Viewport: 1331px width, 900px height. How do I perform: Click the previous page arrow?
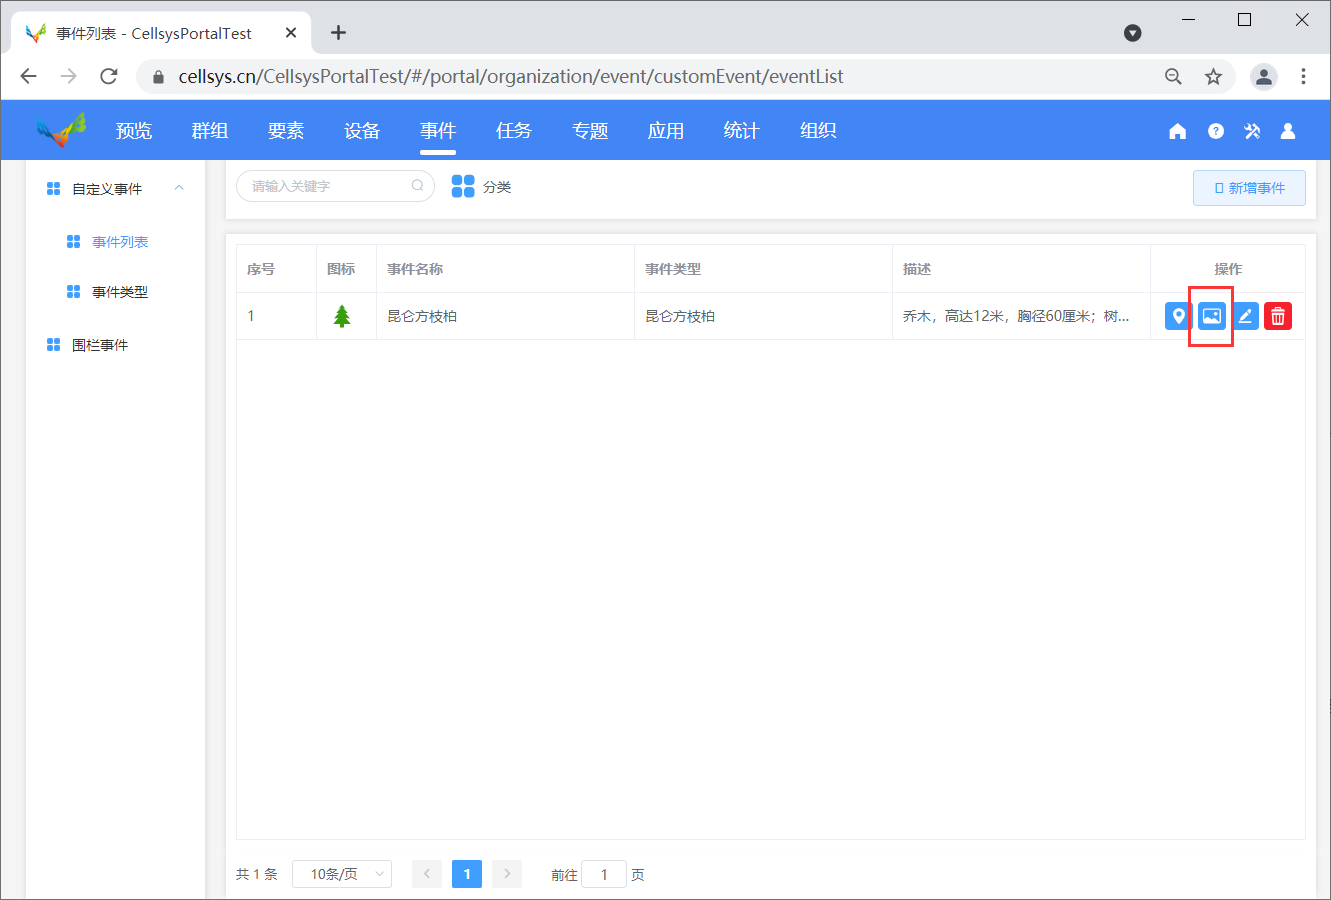[427, 874]
